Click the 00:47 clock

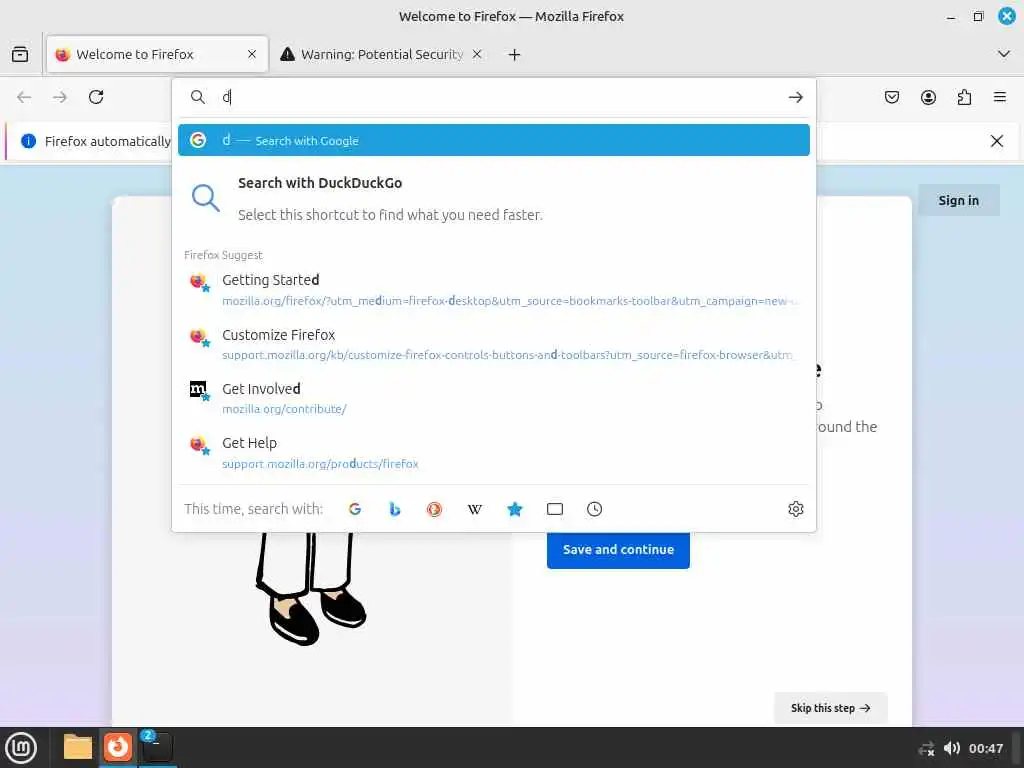[x=985, y=748]
